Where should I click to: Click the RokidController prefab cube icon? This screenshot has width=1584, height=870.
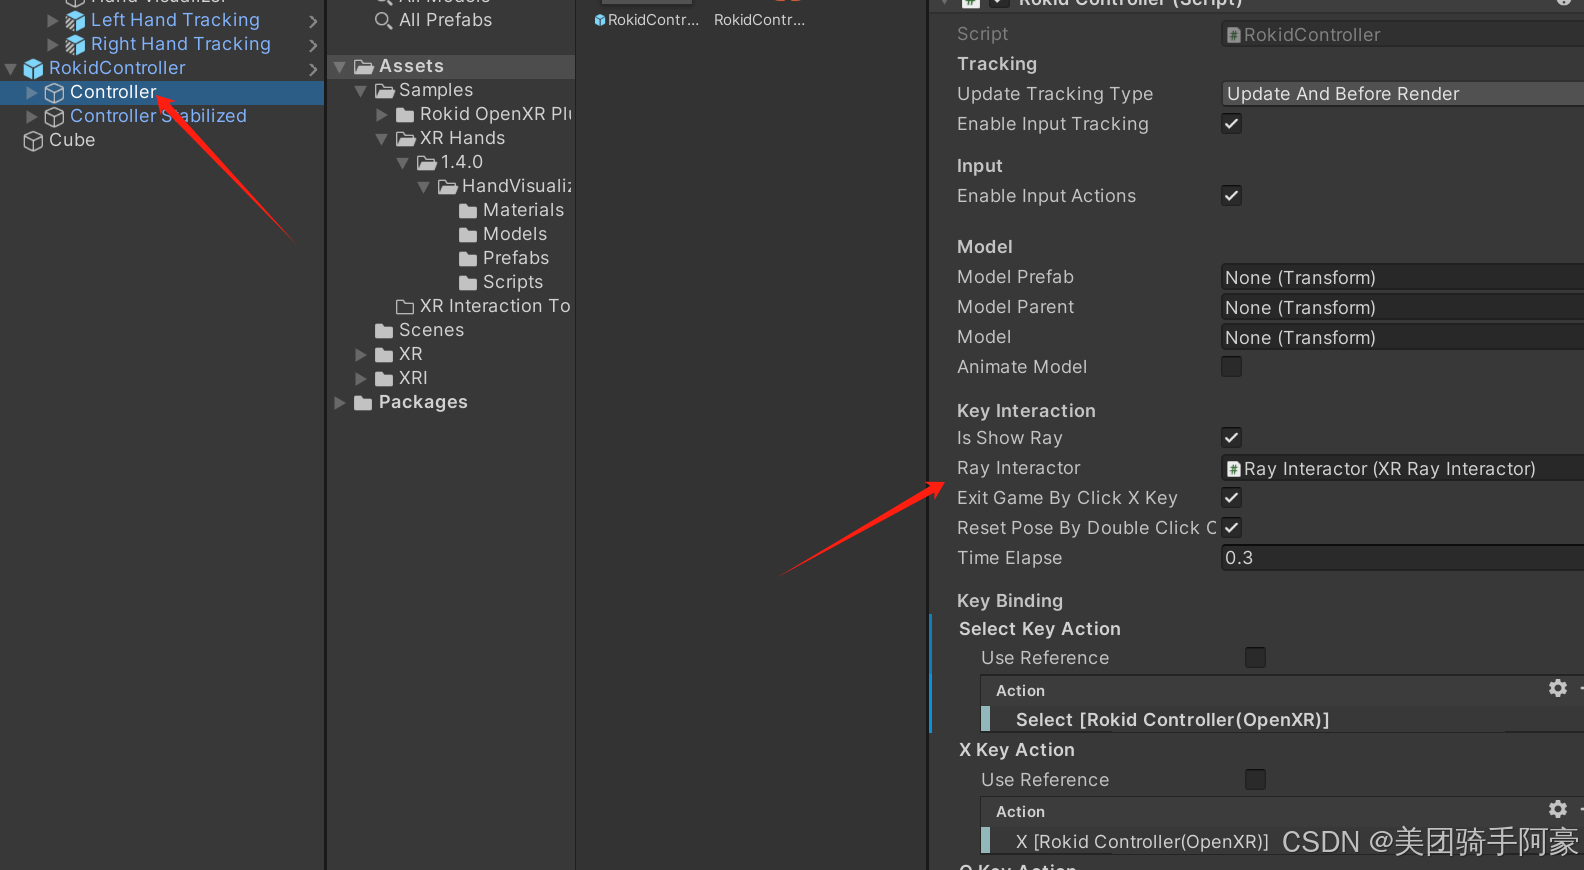33,68
